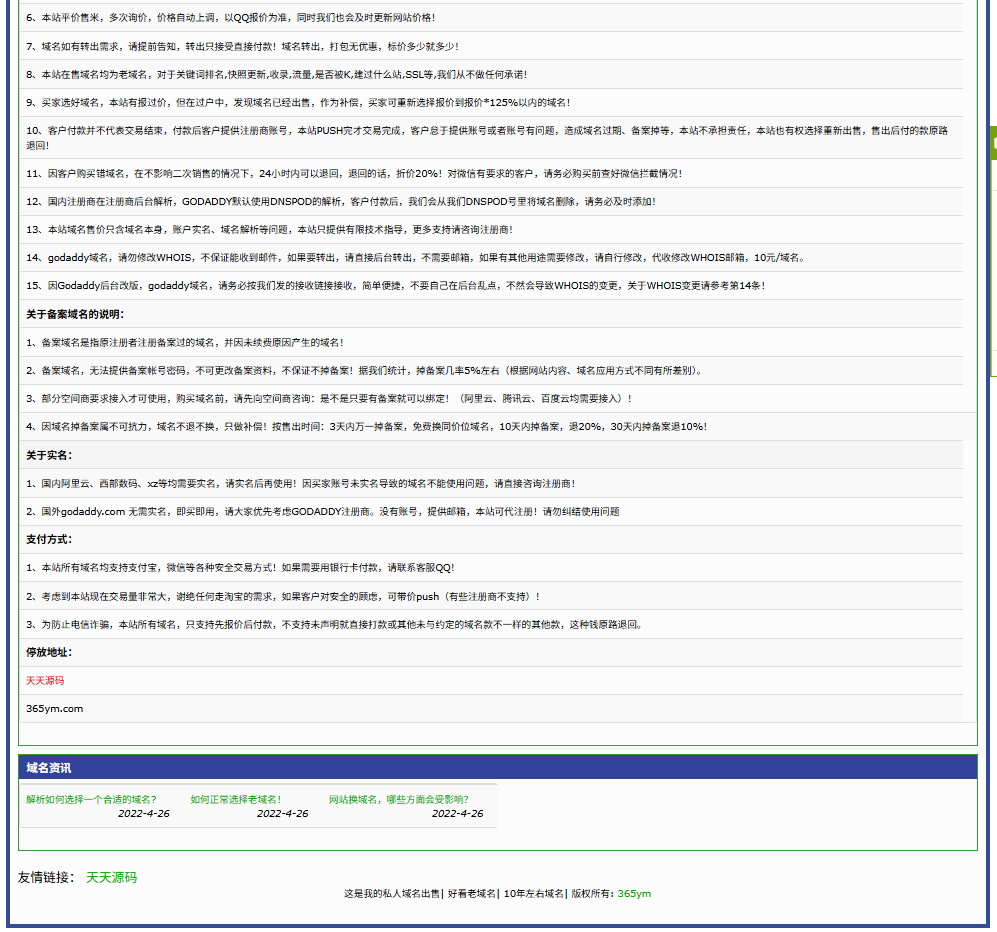Click the 关于备案域名的说明 heading

point(75,314)
